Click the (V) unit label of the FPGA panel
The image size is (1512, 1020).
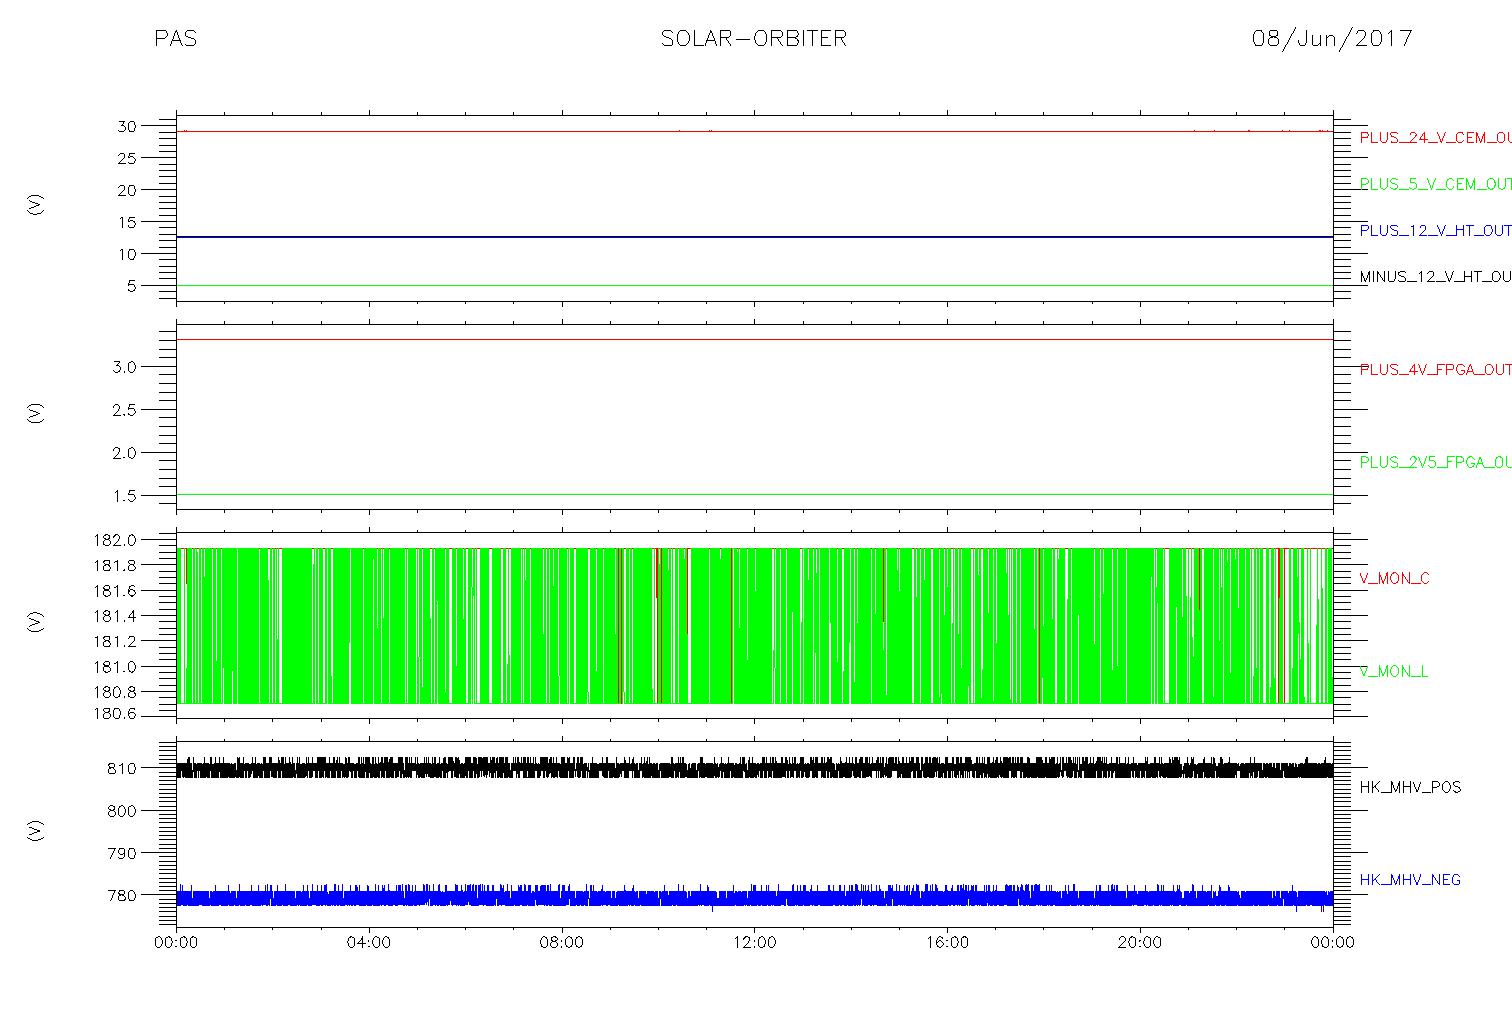35,413
